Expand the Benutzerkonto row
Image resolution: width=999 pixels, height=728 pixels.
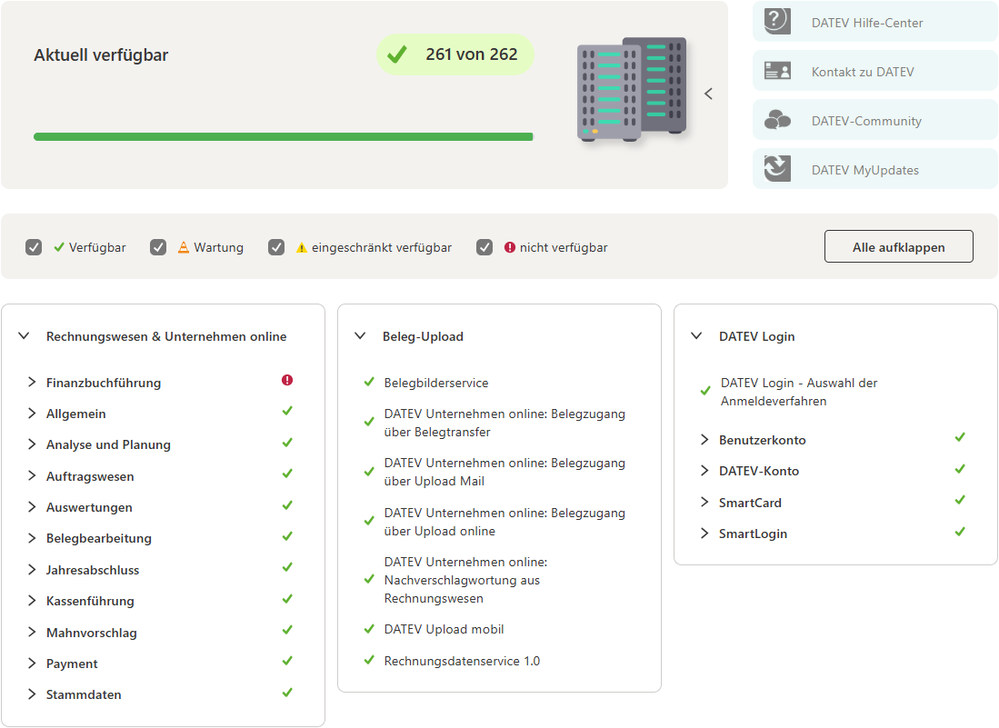pyautogui.click(x=704, y=439)
